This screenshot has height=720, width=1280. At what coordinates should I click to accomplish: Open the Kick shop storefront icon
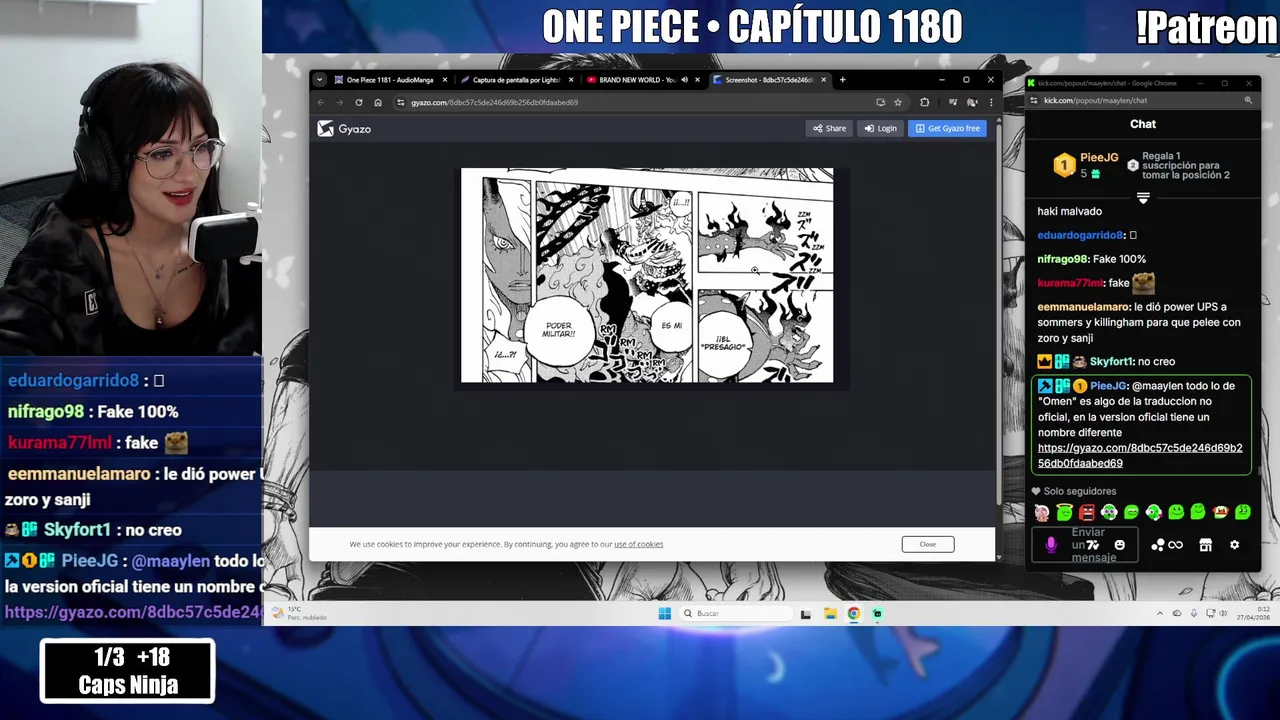[1206, 545]
